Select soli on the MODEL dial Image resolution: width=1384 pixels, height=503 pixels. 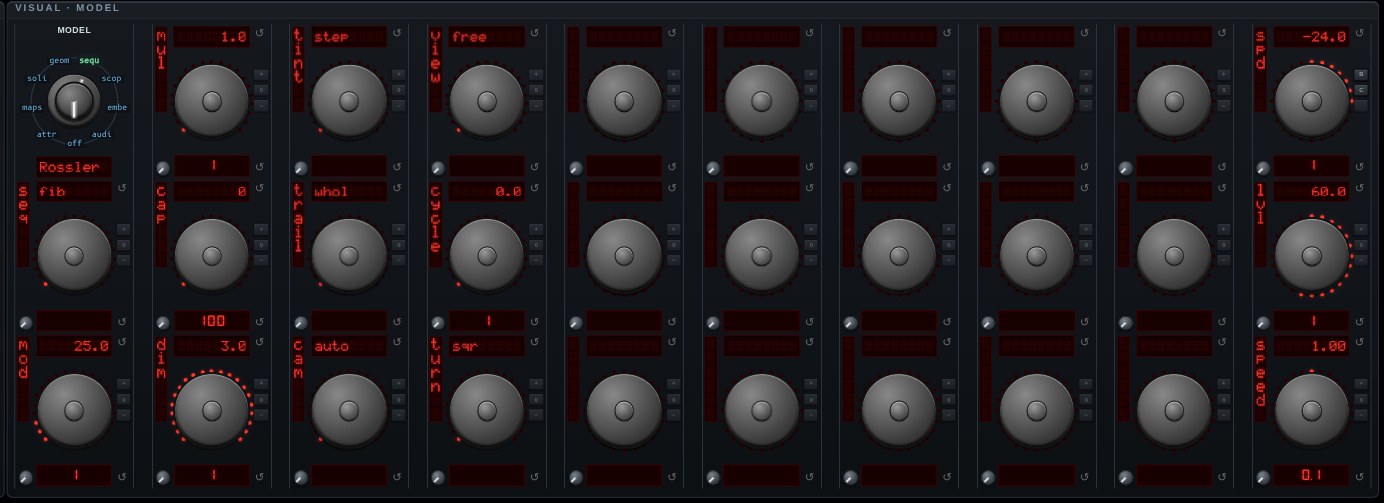pyautogui.click(x=37, y=78)
